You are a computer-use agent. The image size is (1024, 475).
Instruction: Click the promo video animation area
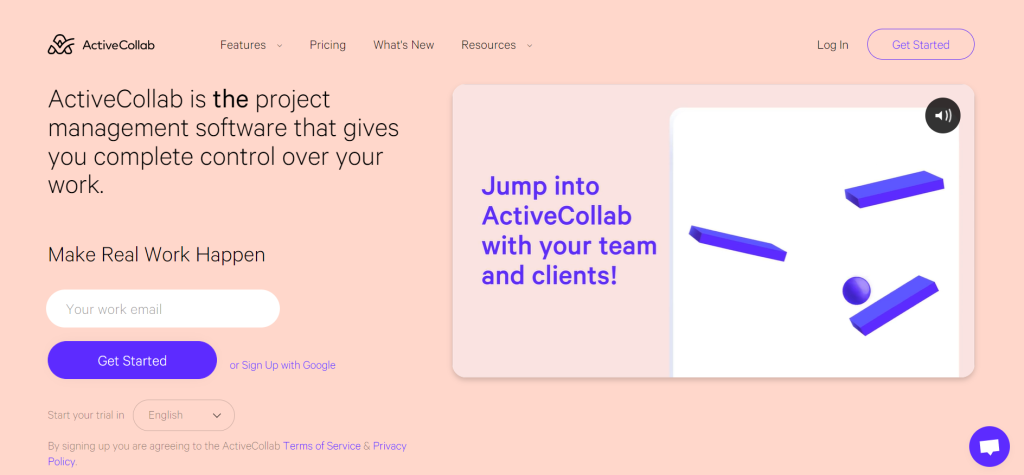pyautogui.click(x=713, y=231)
